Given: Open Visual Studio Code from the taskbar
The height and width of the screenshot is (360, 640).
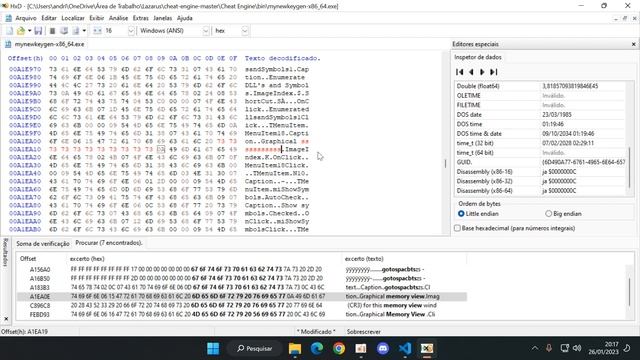Looking at the screenshot, I should [x=405, y=349].
